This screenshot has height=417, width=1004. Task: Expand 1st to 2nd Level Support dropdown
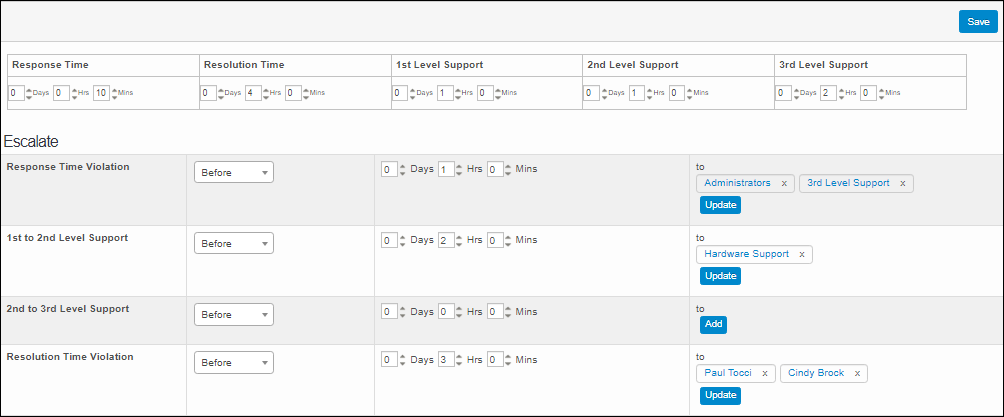click(233, 243)
